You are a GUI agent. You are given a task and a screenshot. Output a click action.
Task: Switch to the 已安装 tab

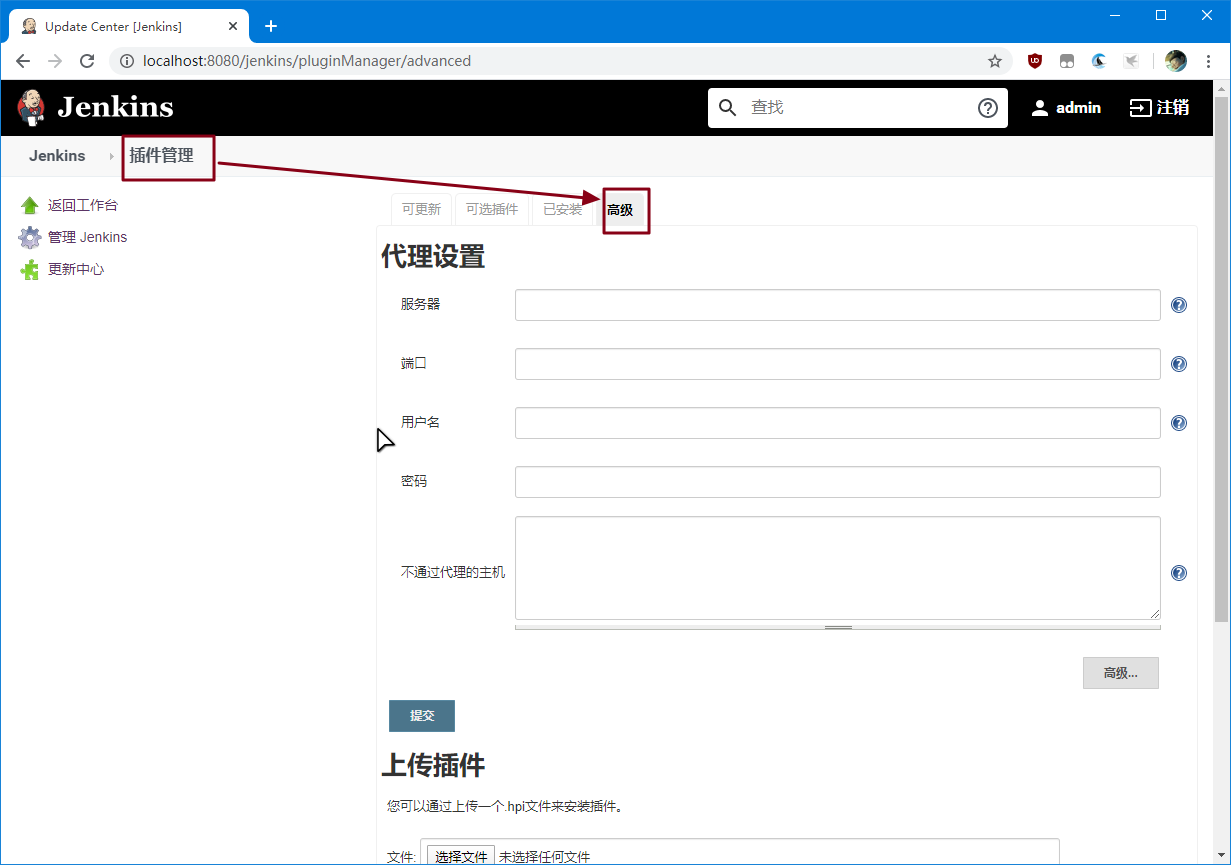(563, 210)
